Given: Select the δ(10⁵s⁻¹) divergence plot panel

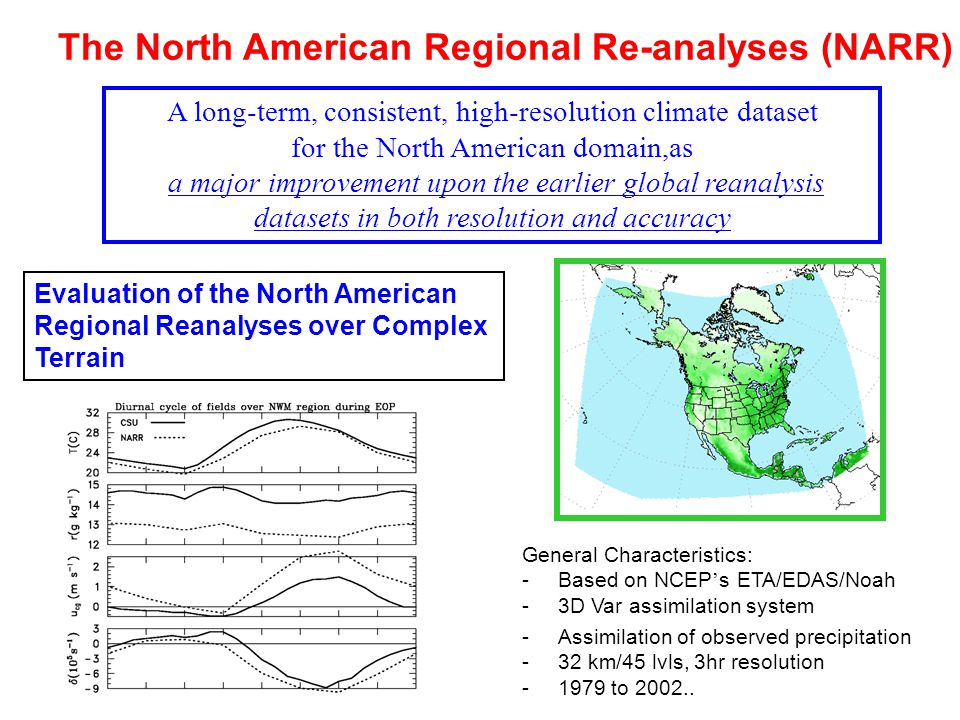Looking at the screenshot, I should point(262,658).
